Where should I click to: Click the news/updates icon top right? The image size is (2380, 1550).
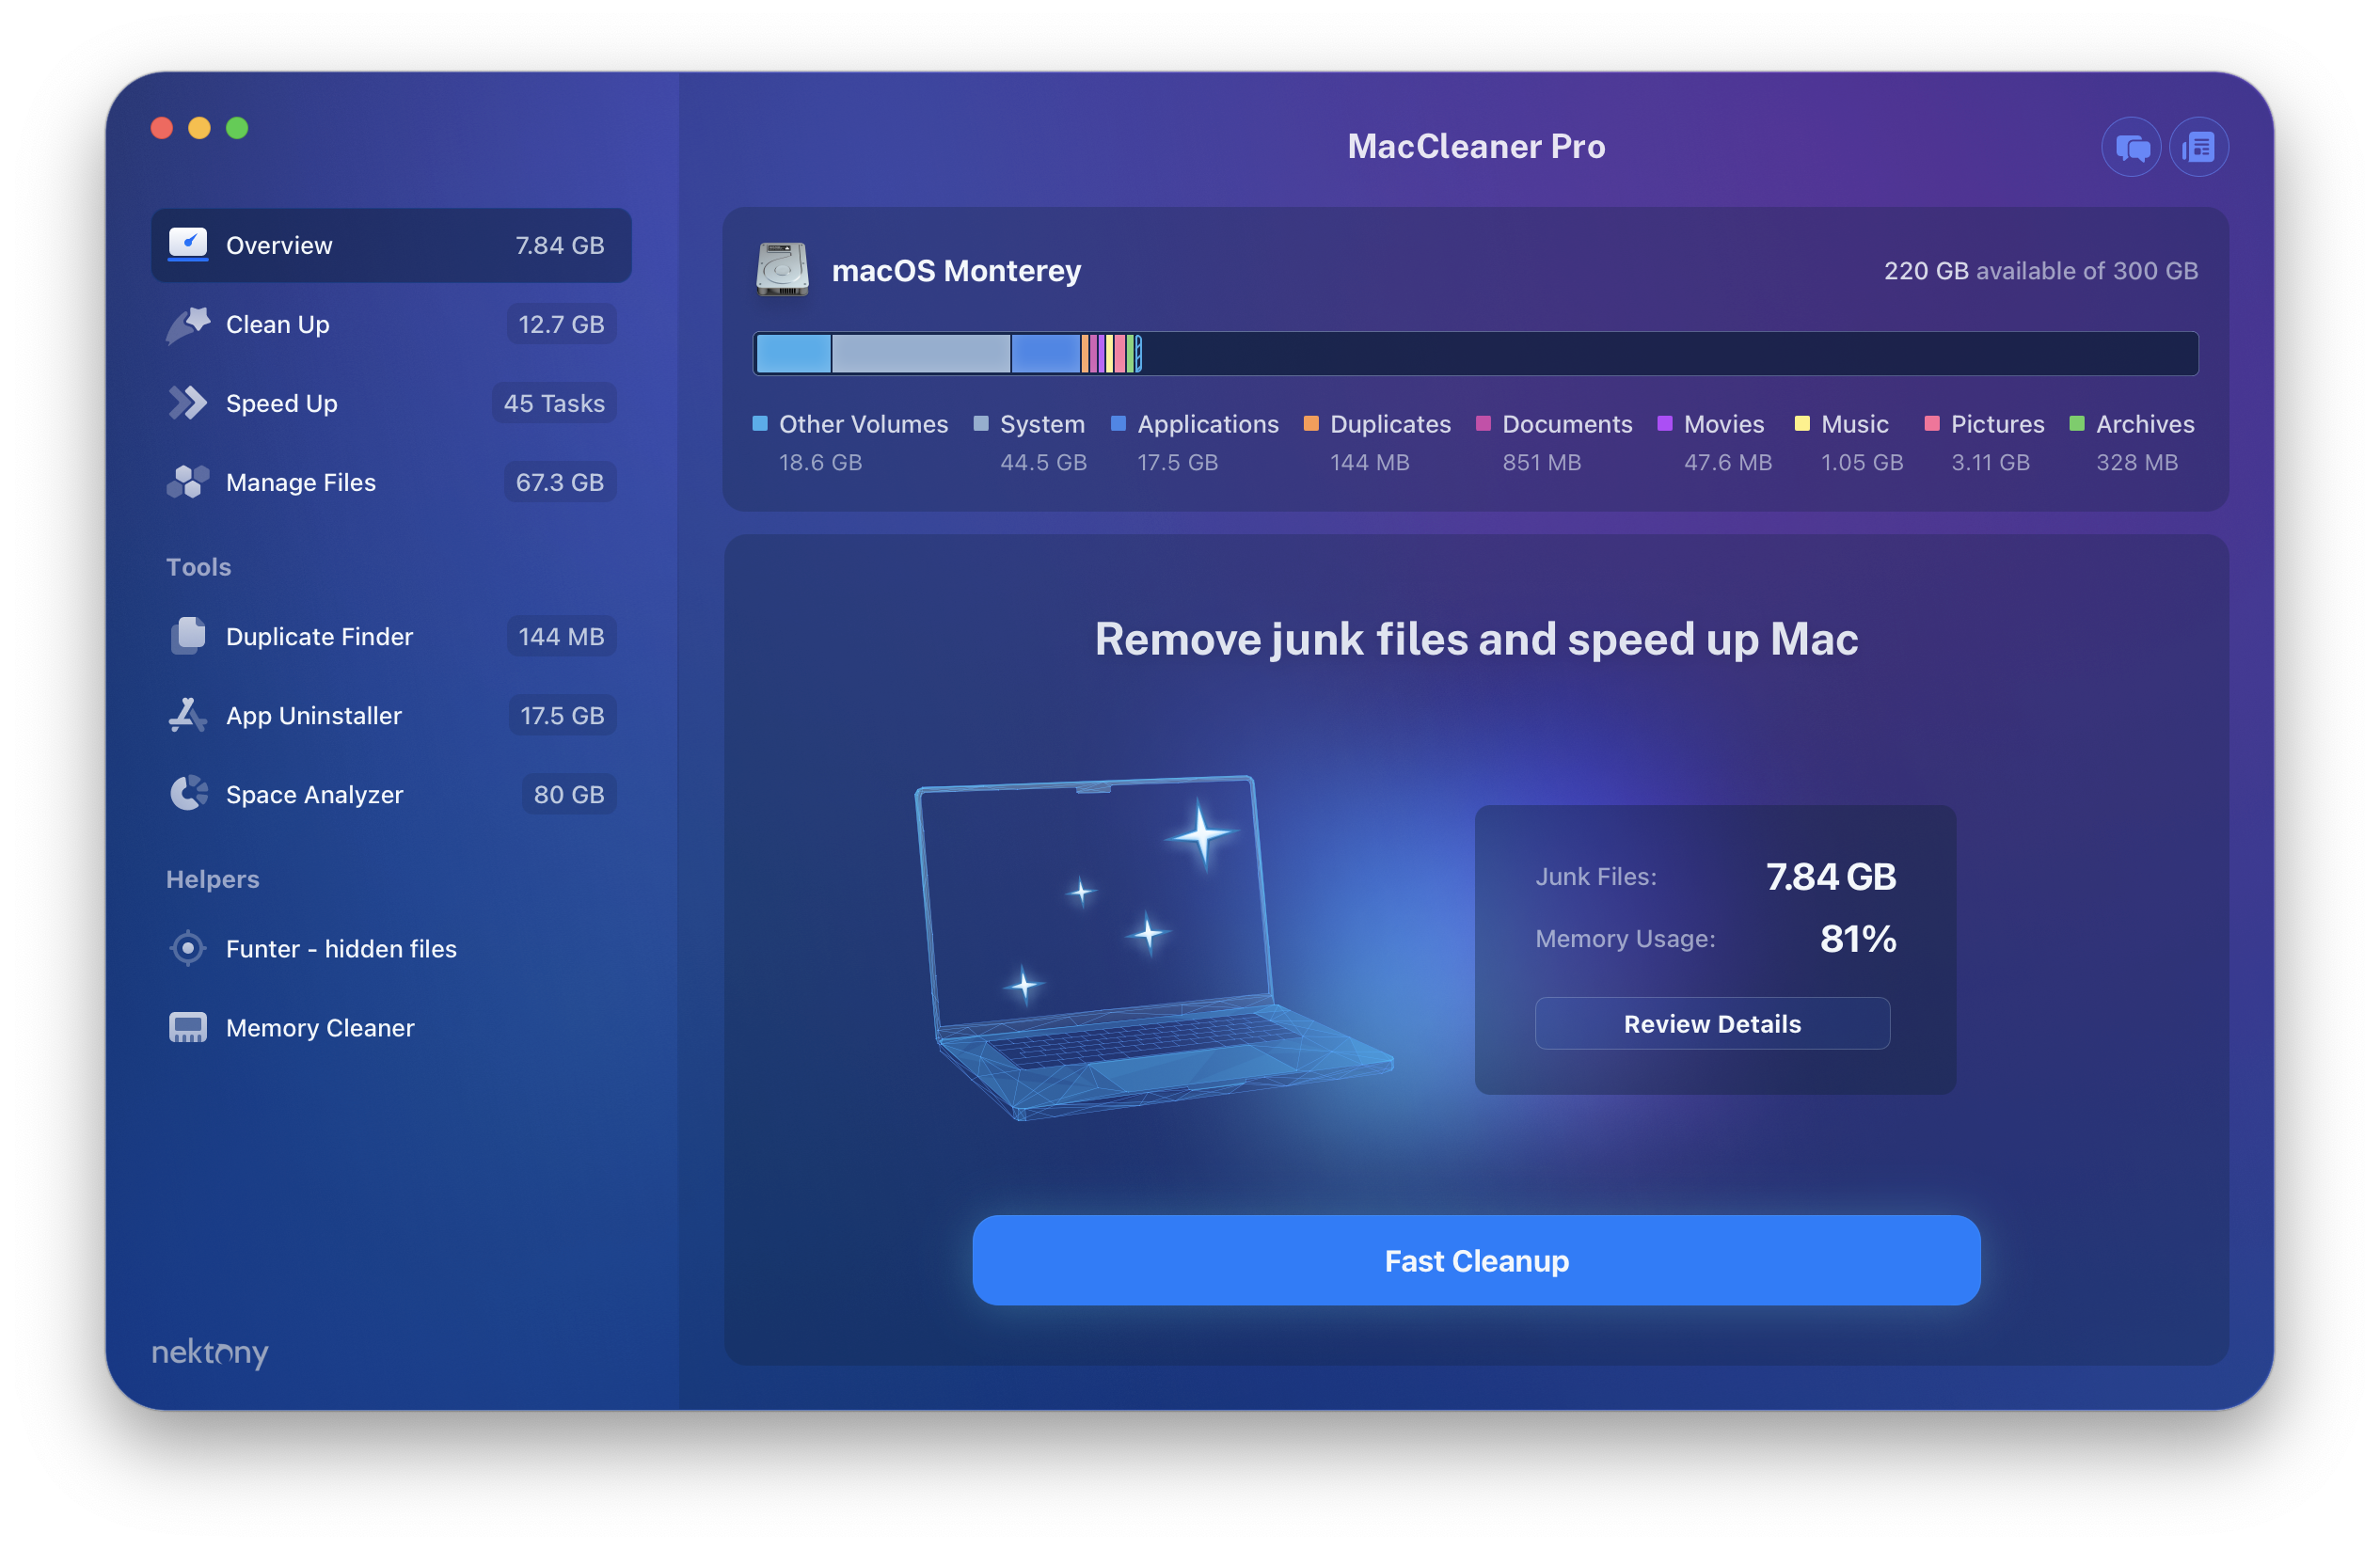tap(2199, 146)
